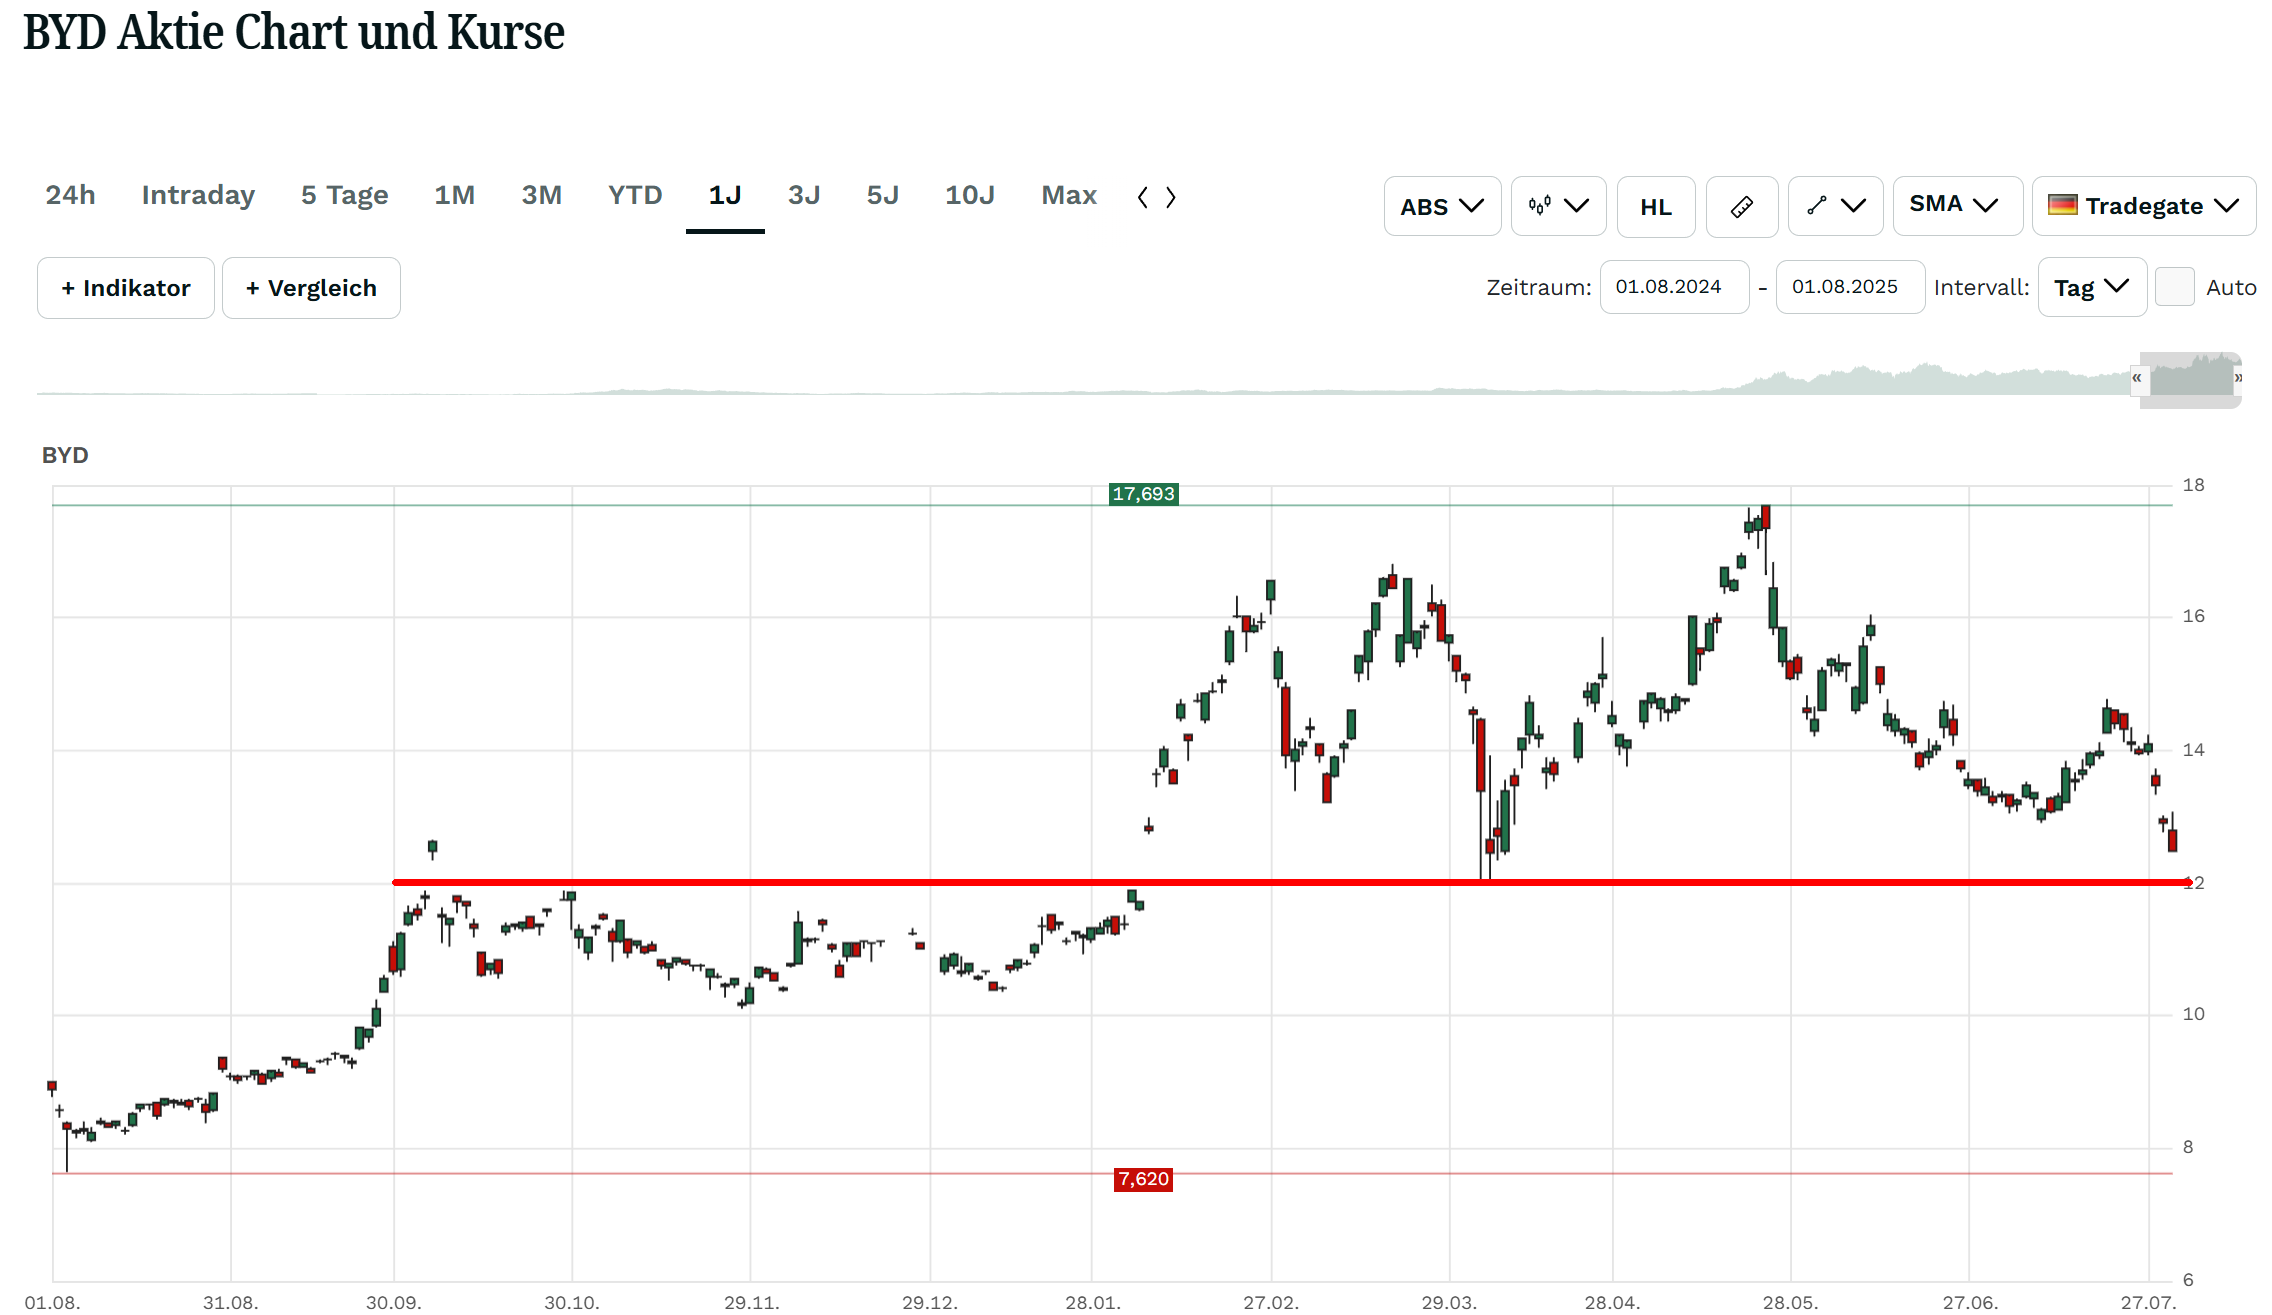Click the 27.07. date axis label

[2148, 1302]
